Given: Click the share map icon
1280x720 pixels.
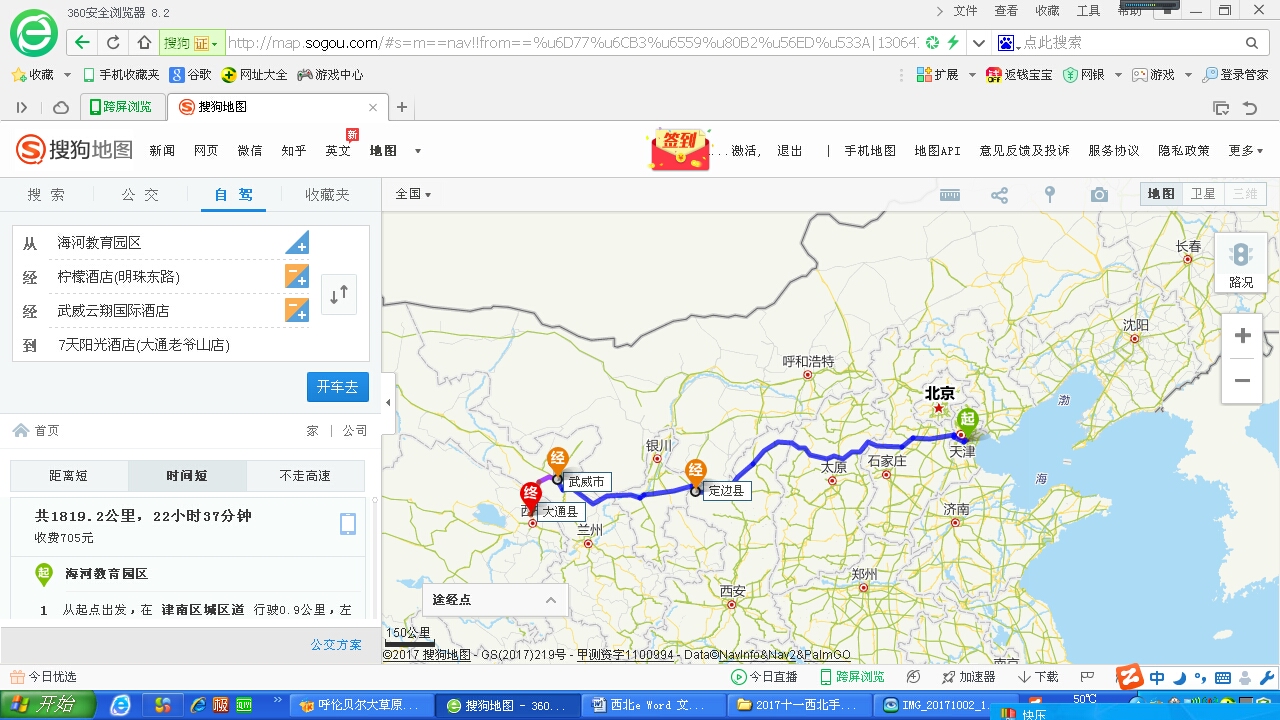Looking at the screenshot, I should 999,195.
